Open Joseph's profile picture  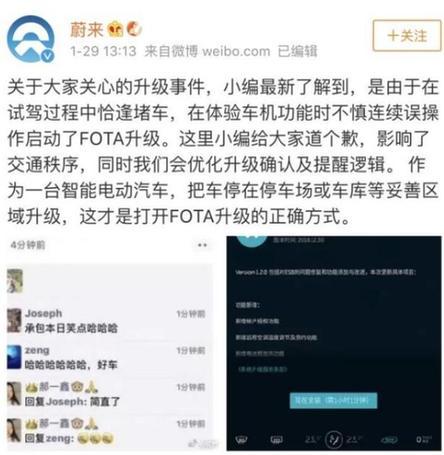[x=14, y=320]
